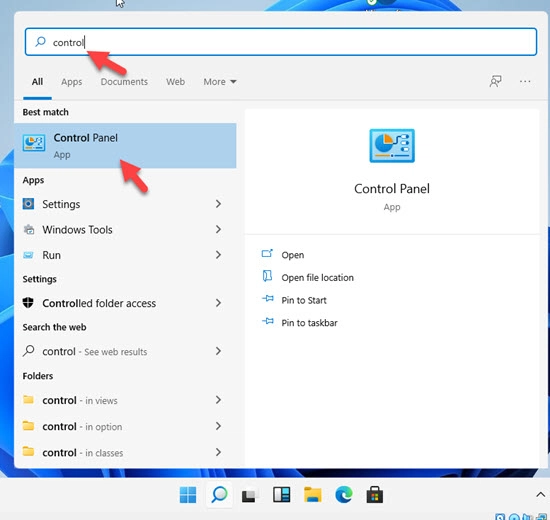This screenshot has height=520, width=550.
Task: Expand the web results chevron for control
Action: pos(218,351)
